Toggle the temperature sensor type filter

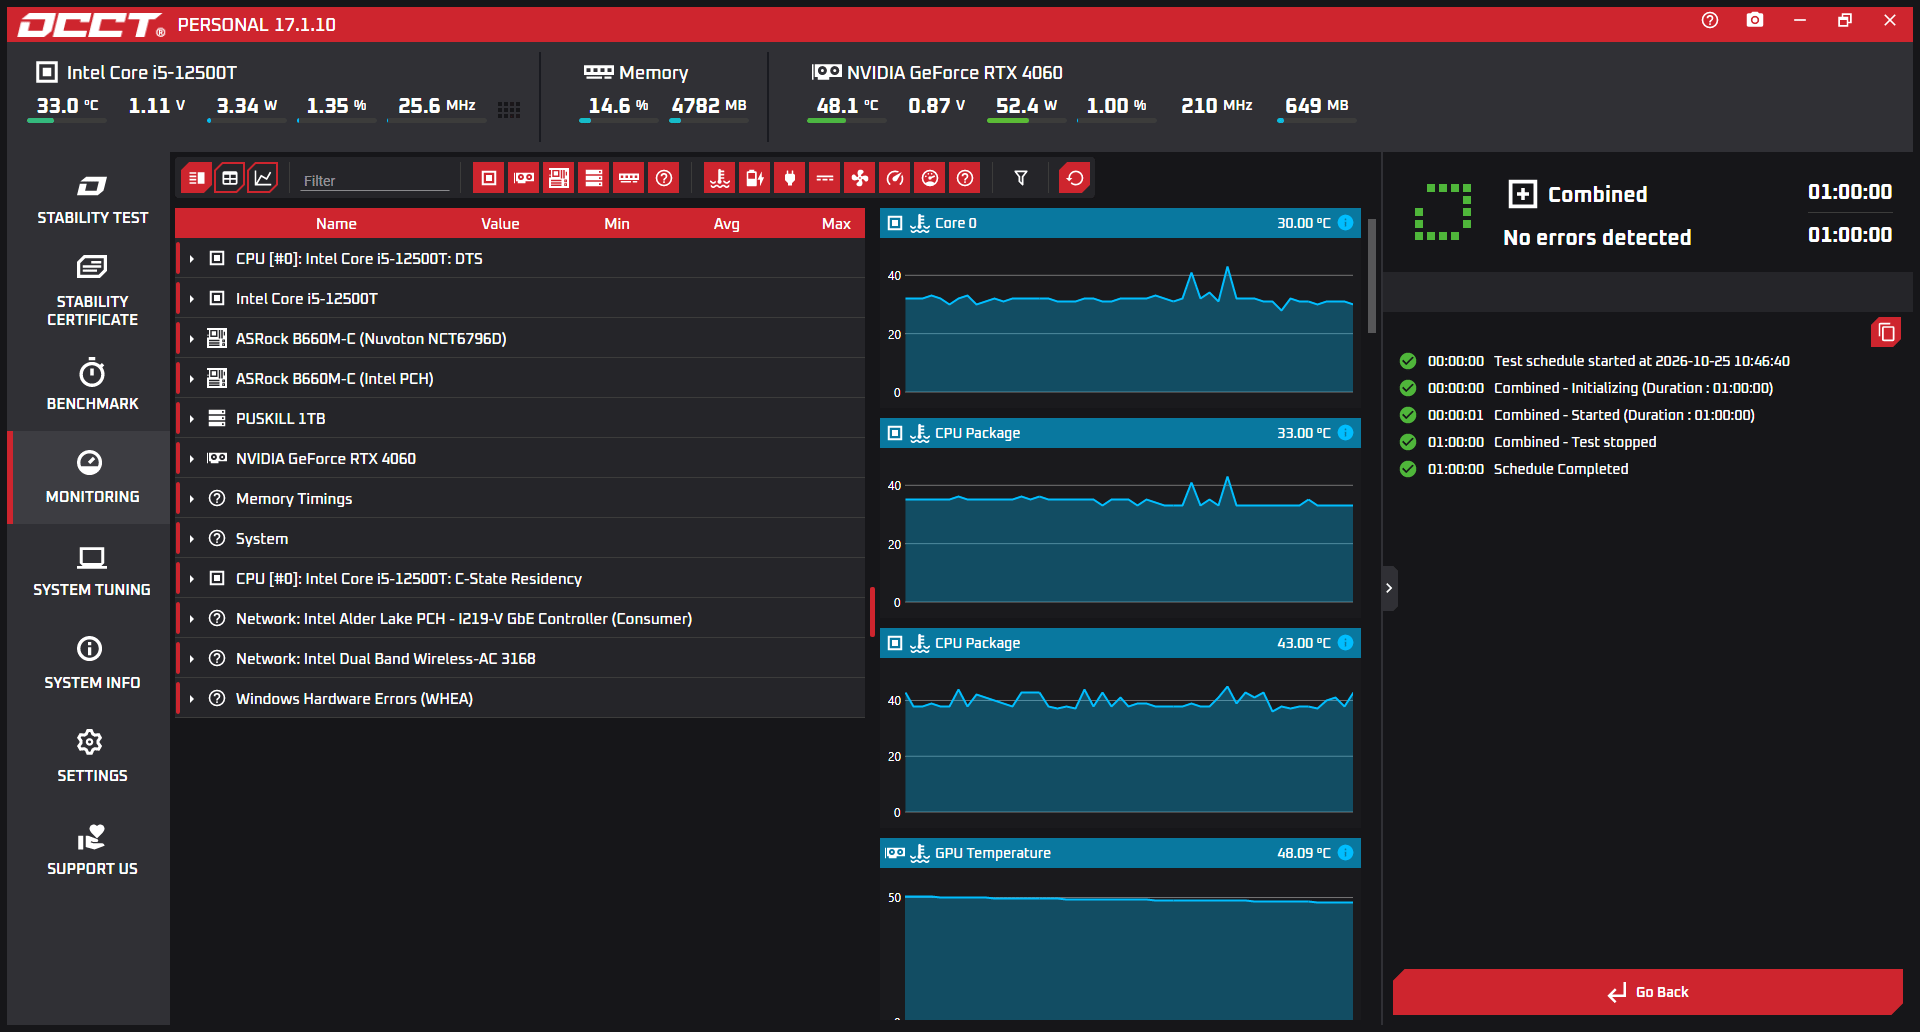[720, 178]
